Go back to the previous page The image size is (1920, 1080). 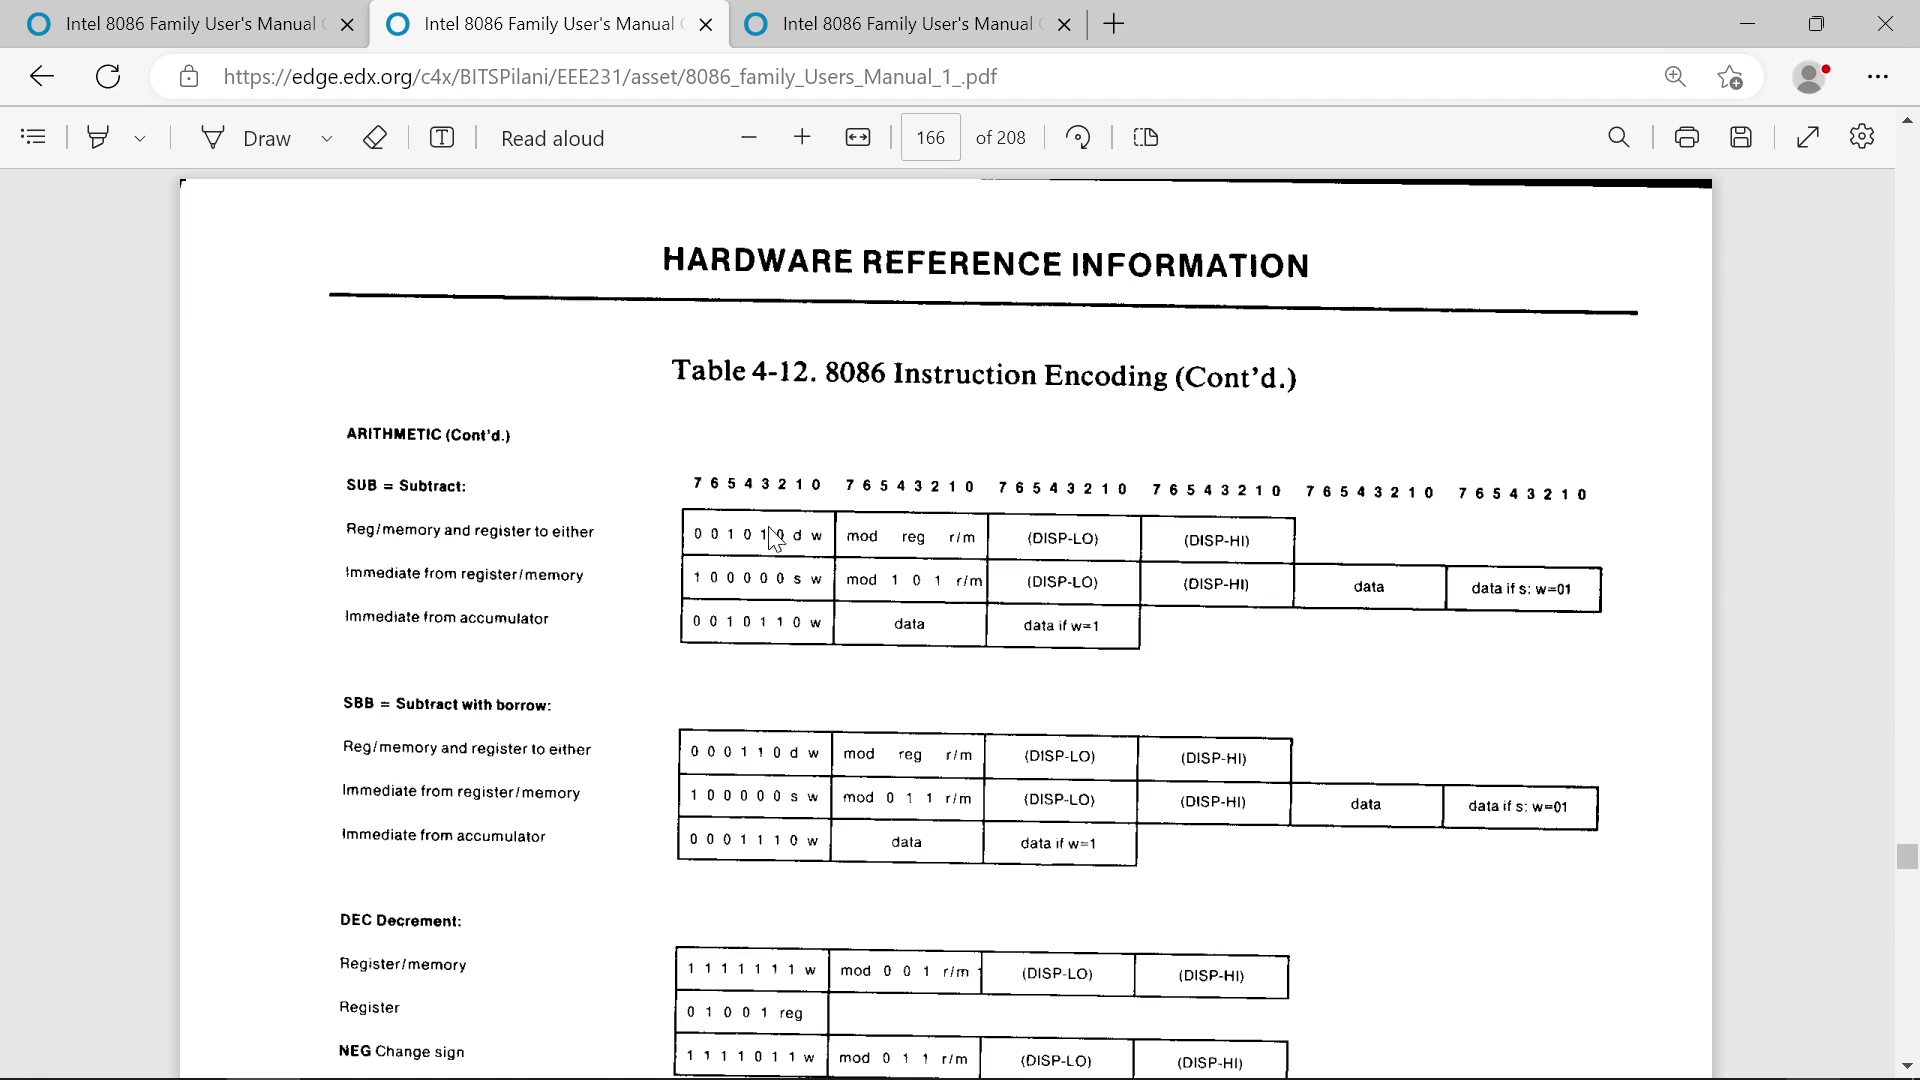tap(41, 76)
